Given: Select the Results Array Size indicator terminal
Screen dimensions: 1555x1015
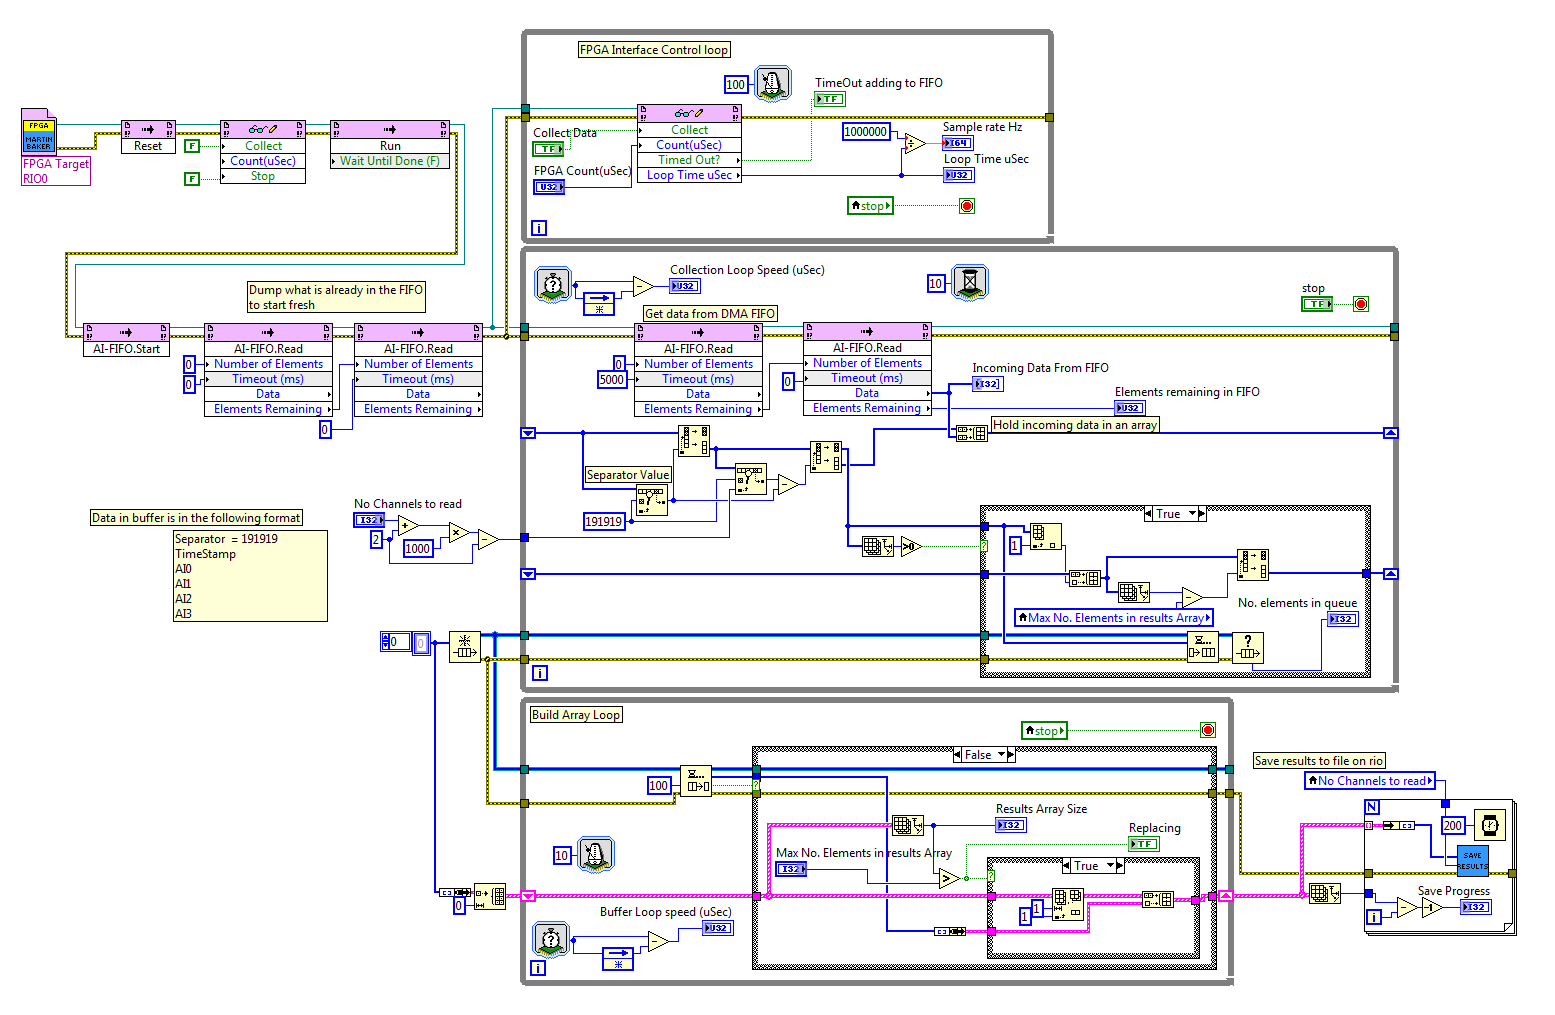Looking at the screenshot, I should tap(1011, 825).
